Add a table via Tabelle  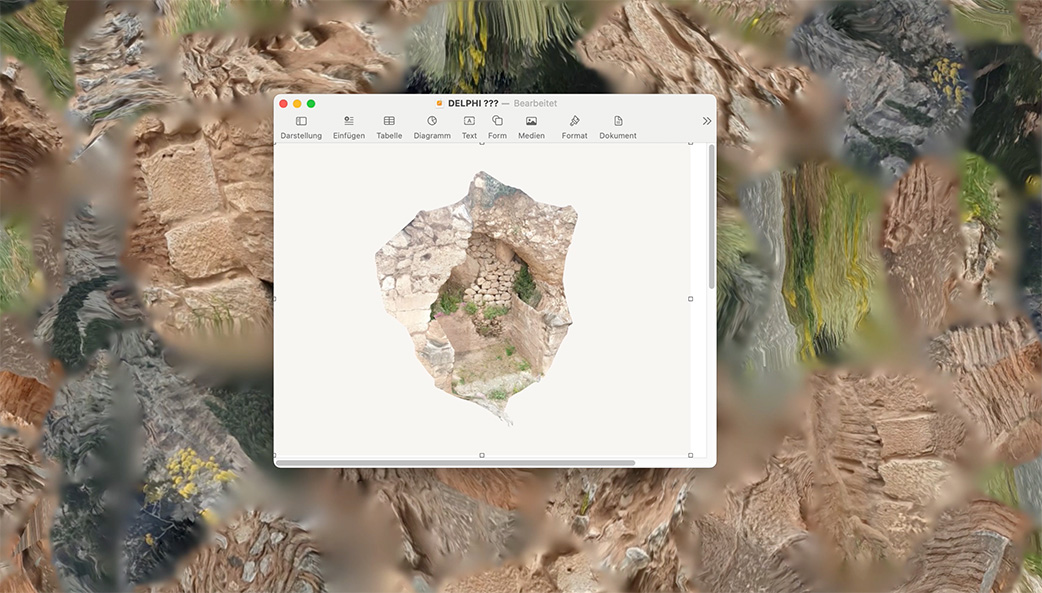[x=389, y=127]
